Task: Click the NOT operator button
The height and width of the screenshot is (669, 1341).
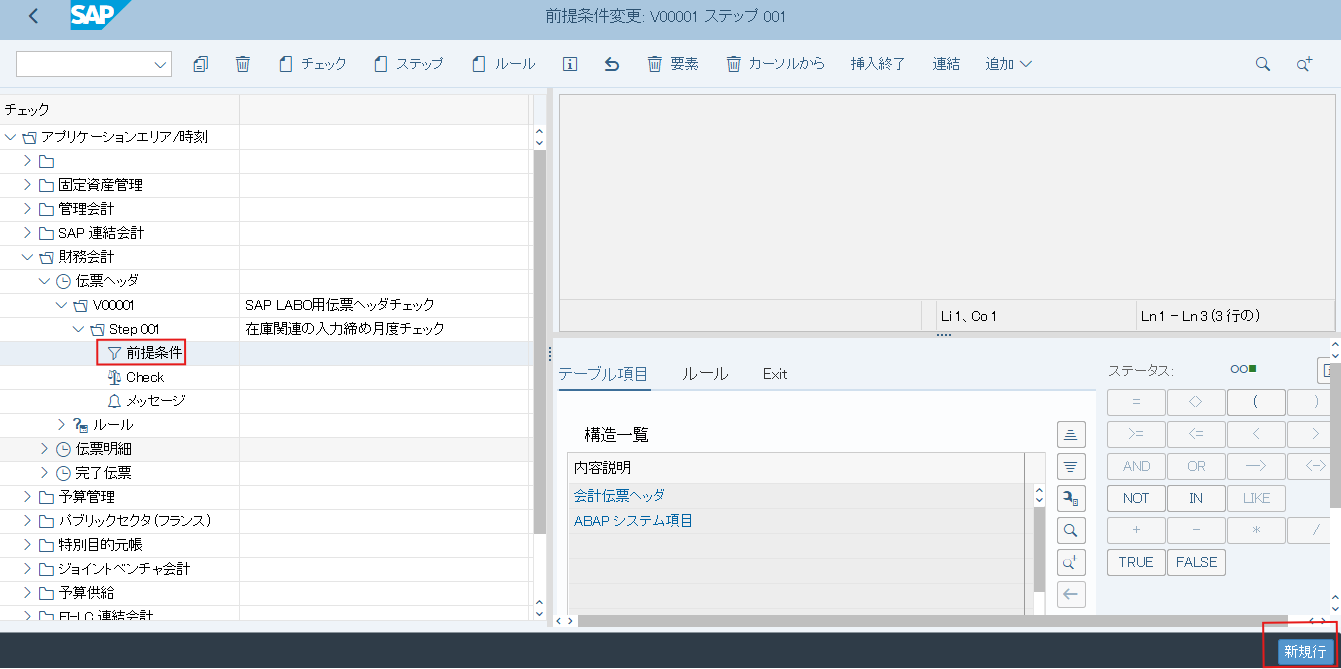Action: coord(1135,498)
